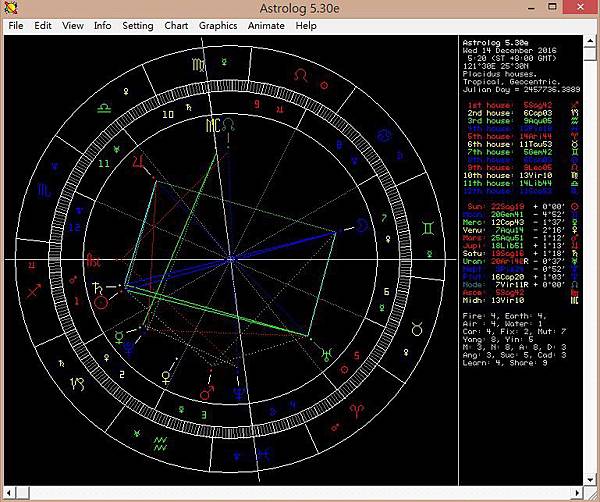Open the Graphics menu

(x=218, y=26)
